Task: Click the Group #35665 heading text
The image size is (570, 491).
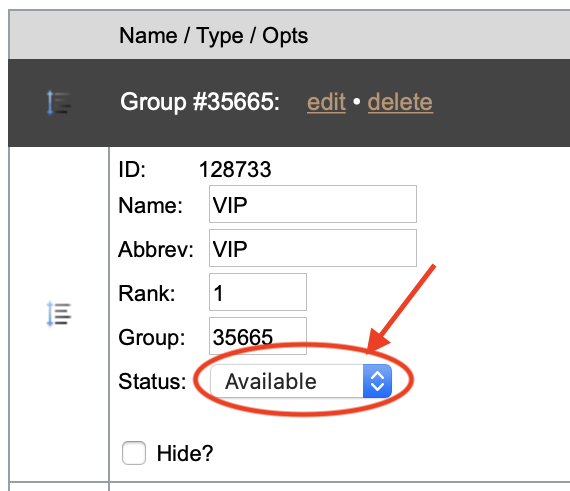Action: click(200, 102)
